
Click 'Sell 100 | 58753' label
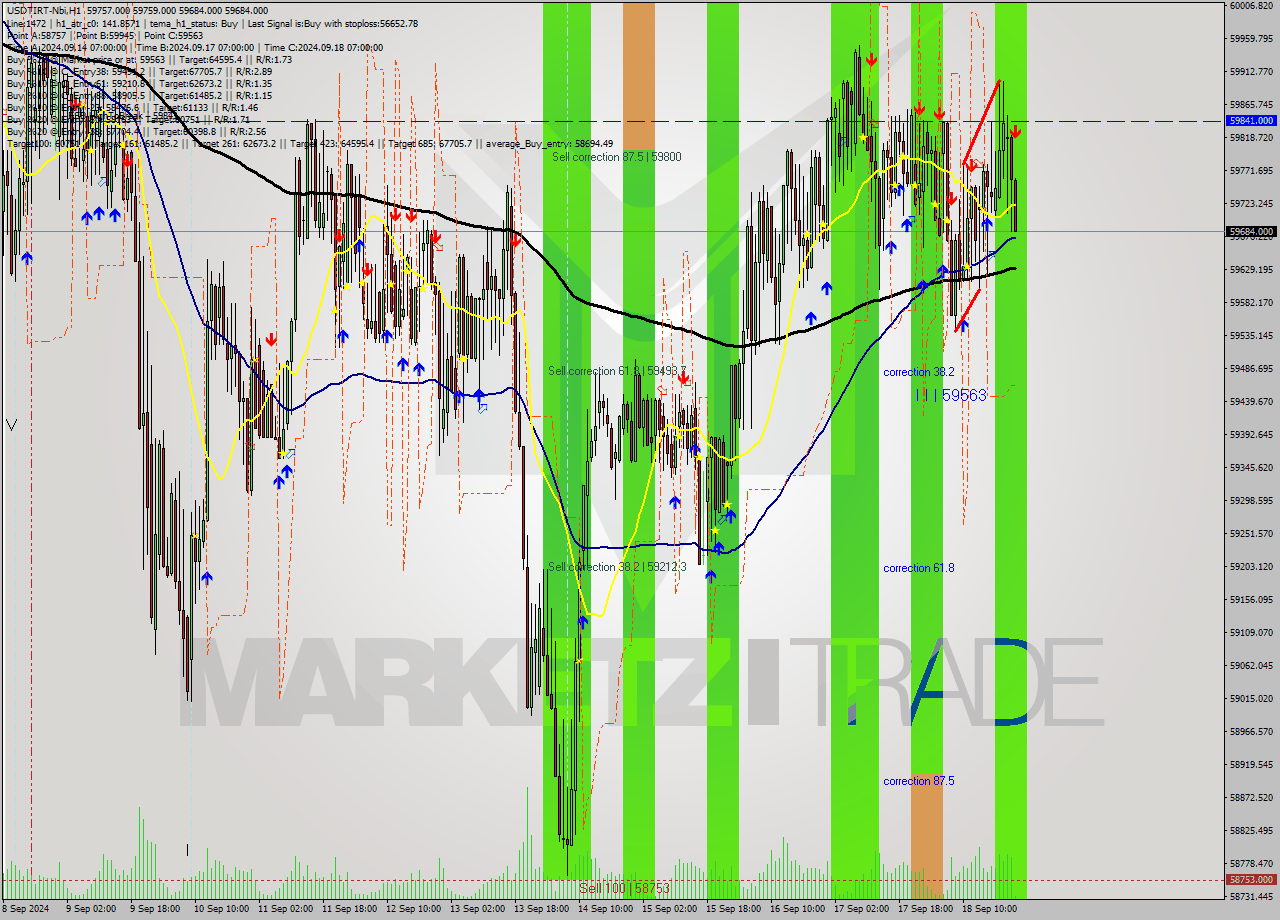(624, 888)
